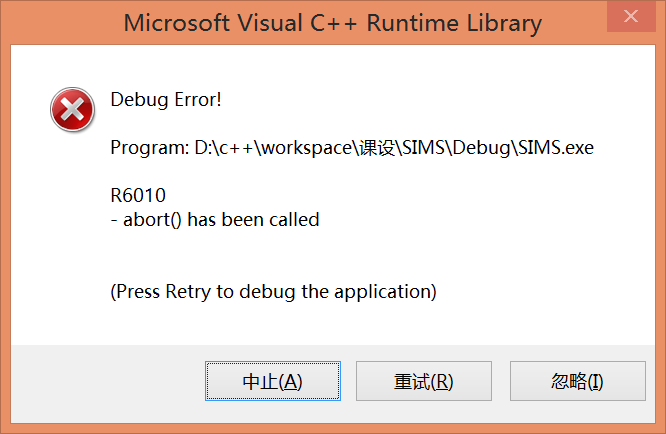Choose 重试(R) to debug the application

[424, 381]
